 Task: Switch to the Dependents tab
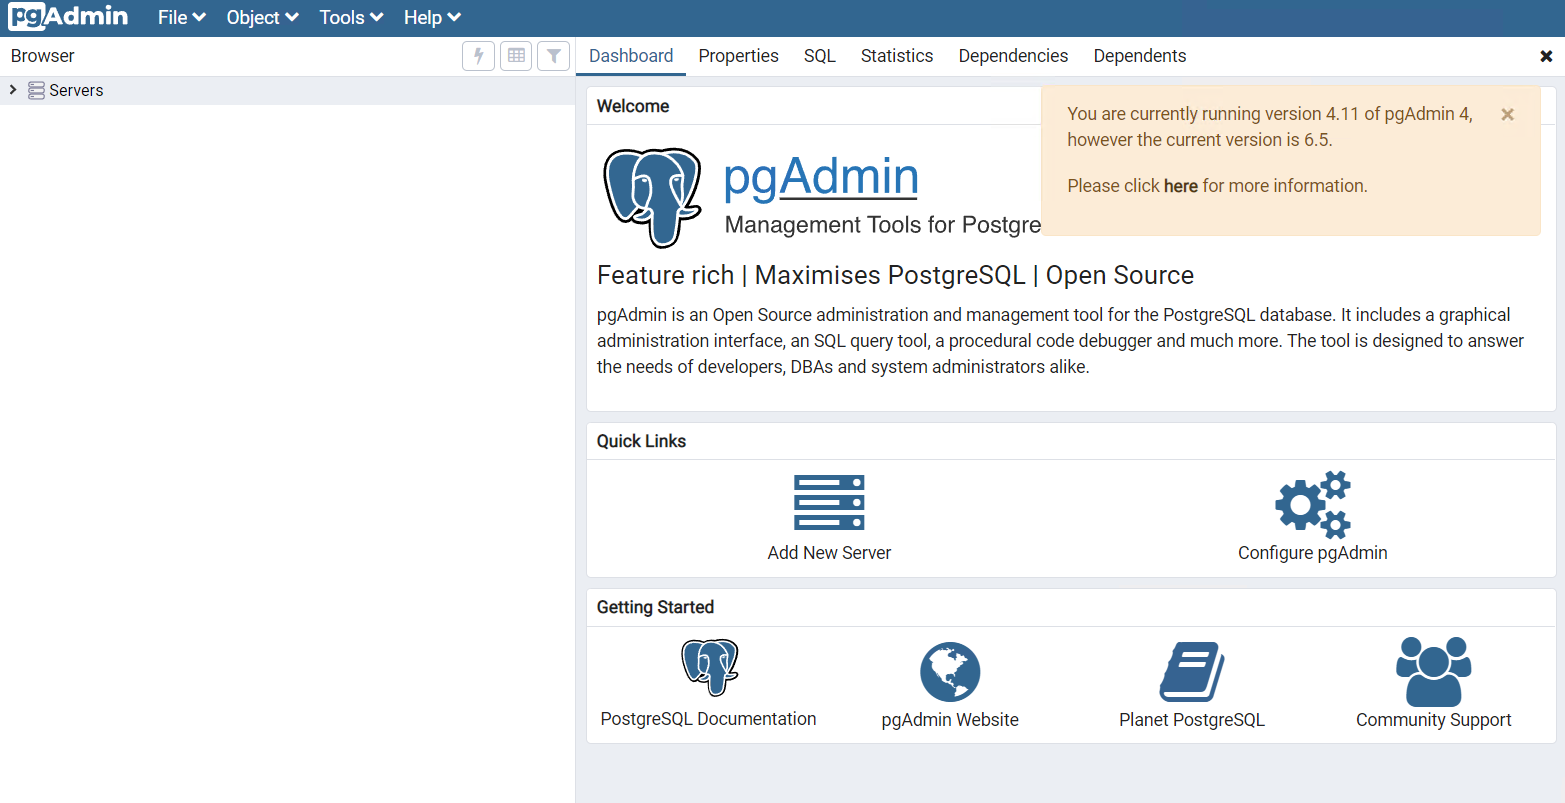coord(1140,56)
